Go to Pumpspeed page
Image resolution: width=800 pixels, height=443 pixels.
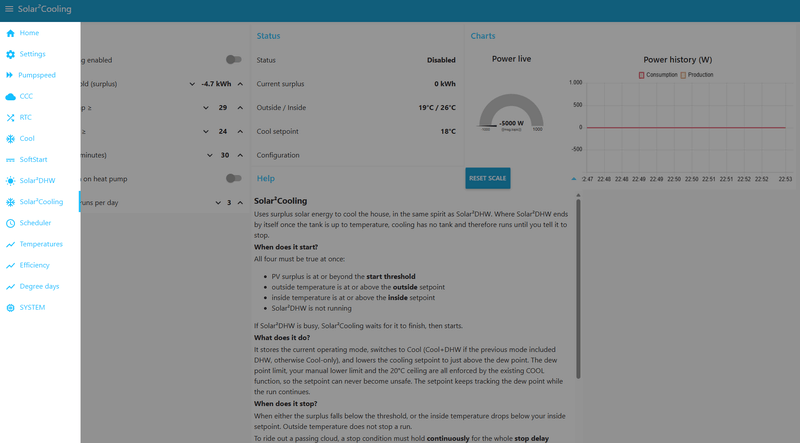[40, 75]
